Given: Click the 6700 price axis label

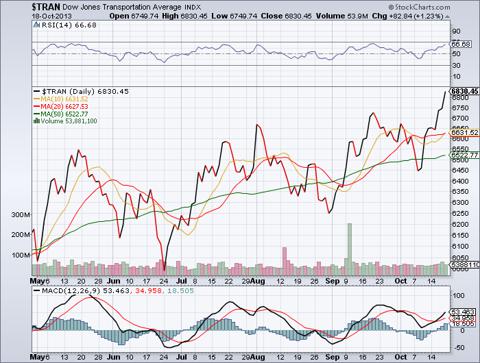Looking at the screenshot, I should pos(459,118).
